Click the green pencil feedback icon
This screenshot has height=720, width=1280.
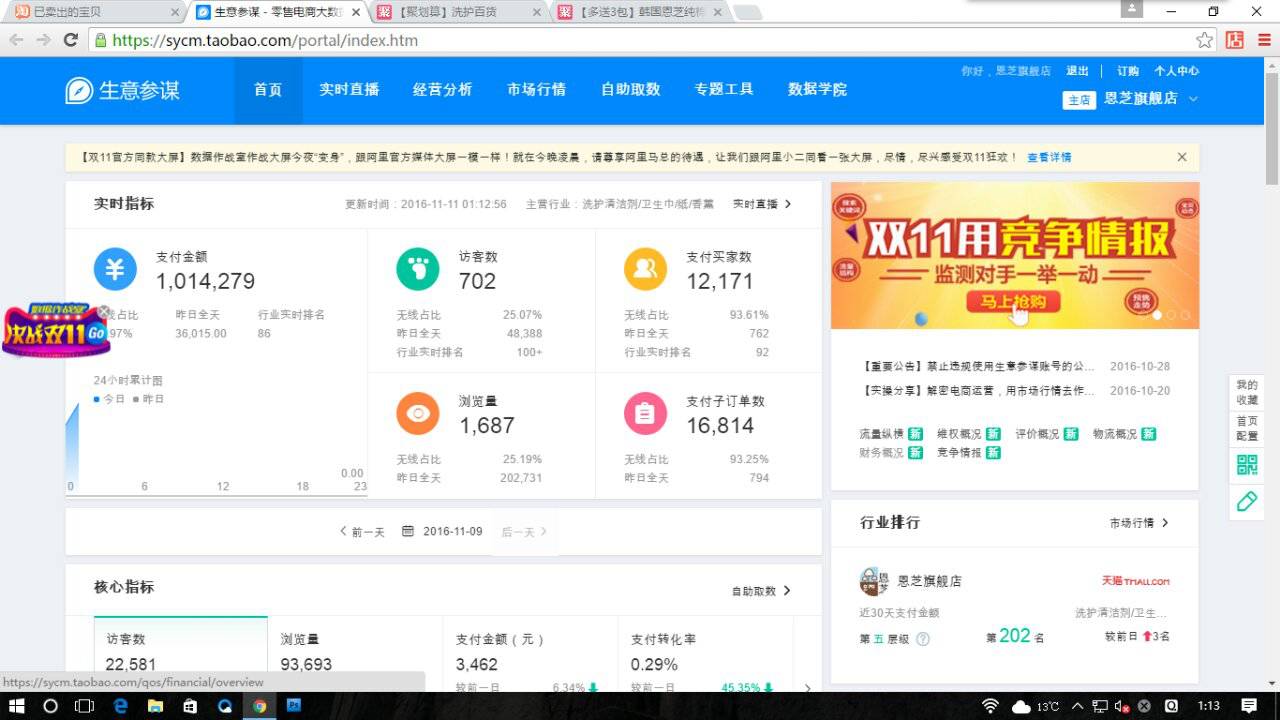tap(1247, 501)
